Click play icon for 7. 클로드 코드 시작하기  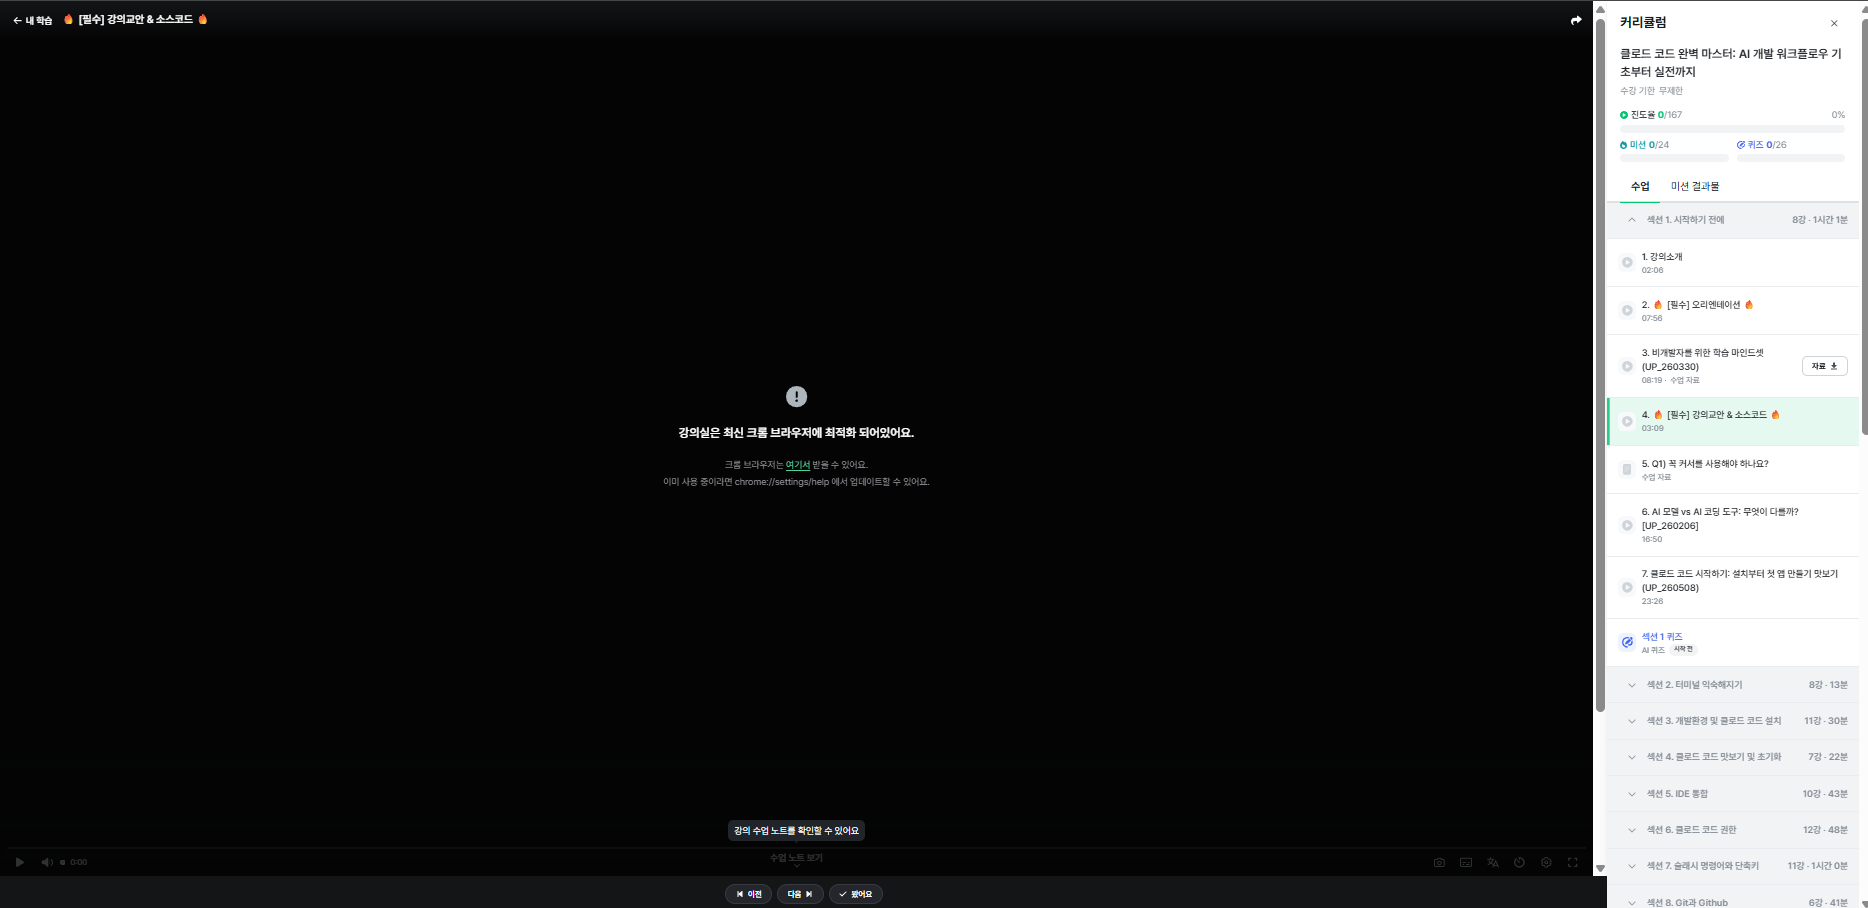pos(1627,587)
